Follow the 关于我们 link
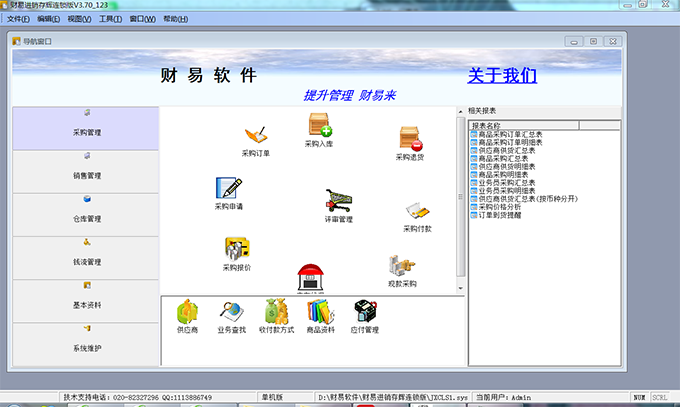 (x=502, y=75)
